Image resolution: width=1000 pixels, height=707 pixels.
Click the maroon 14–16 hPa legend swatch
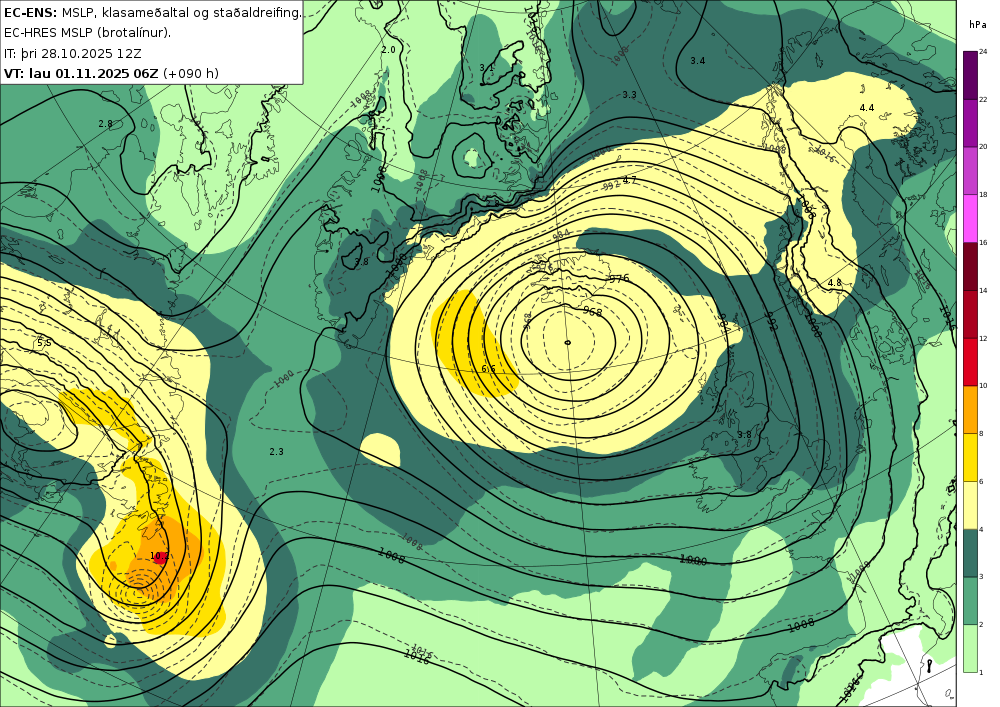pyautogui.click(x=970, y=266)
